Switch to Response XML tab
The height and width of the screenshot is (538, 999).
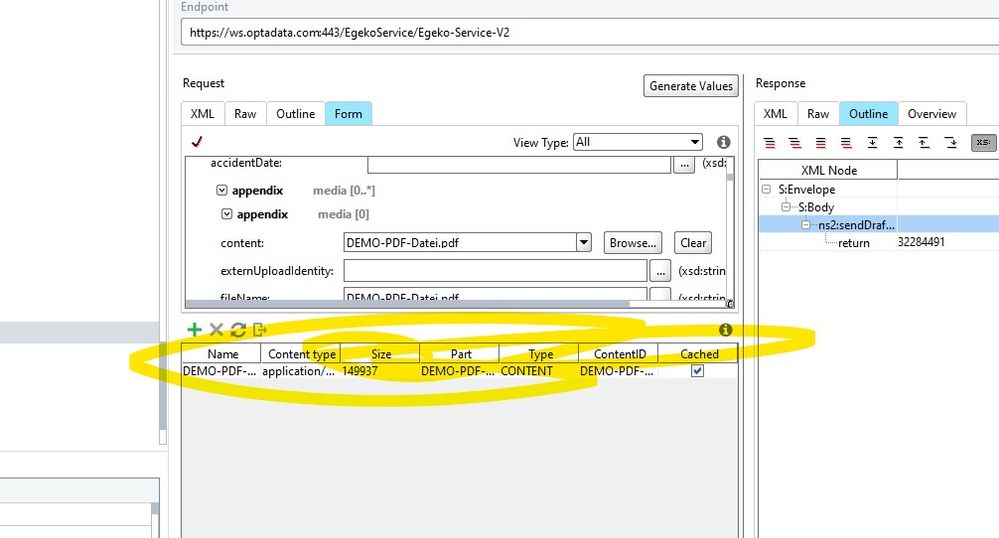point(775,113)
